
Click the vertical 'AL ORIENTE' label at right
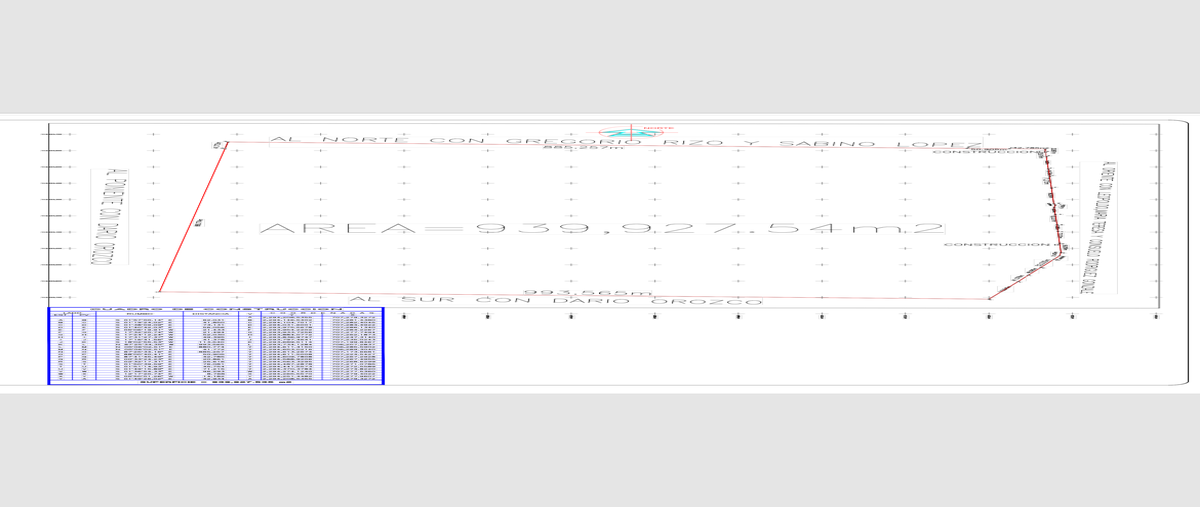[x=1096, y=227]
